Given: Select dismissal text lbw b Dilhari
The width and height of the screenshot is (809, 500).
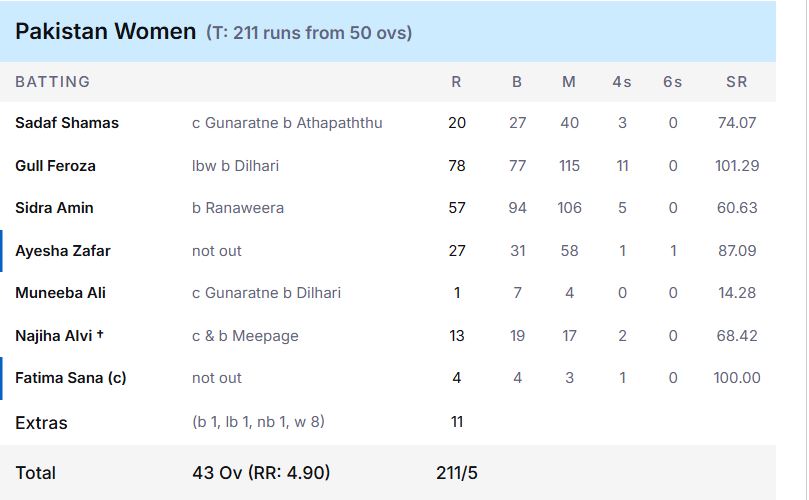Looking at the screenshot, I should tap(235, 166).
